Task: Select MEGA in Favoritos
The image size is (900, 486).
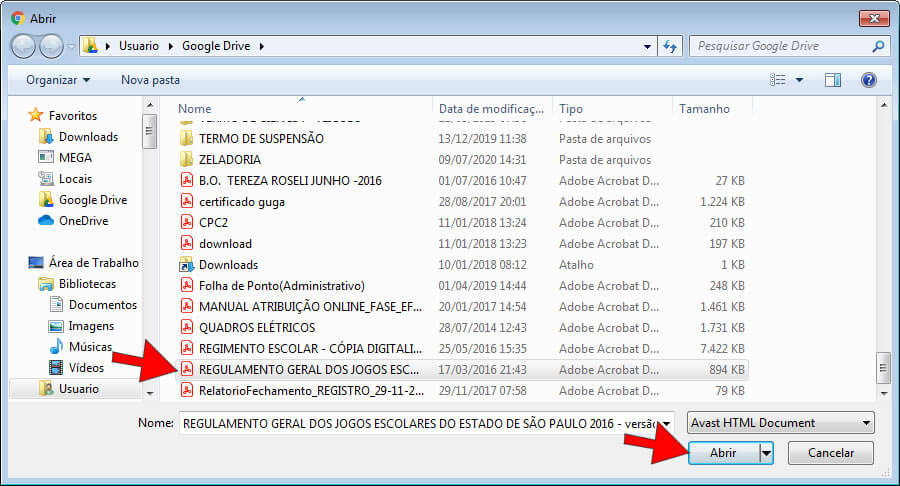Action: point(75,158)
